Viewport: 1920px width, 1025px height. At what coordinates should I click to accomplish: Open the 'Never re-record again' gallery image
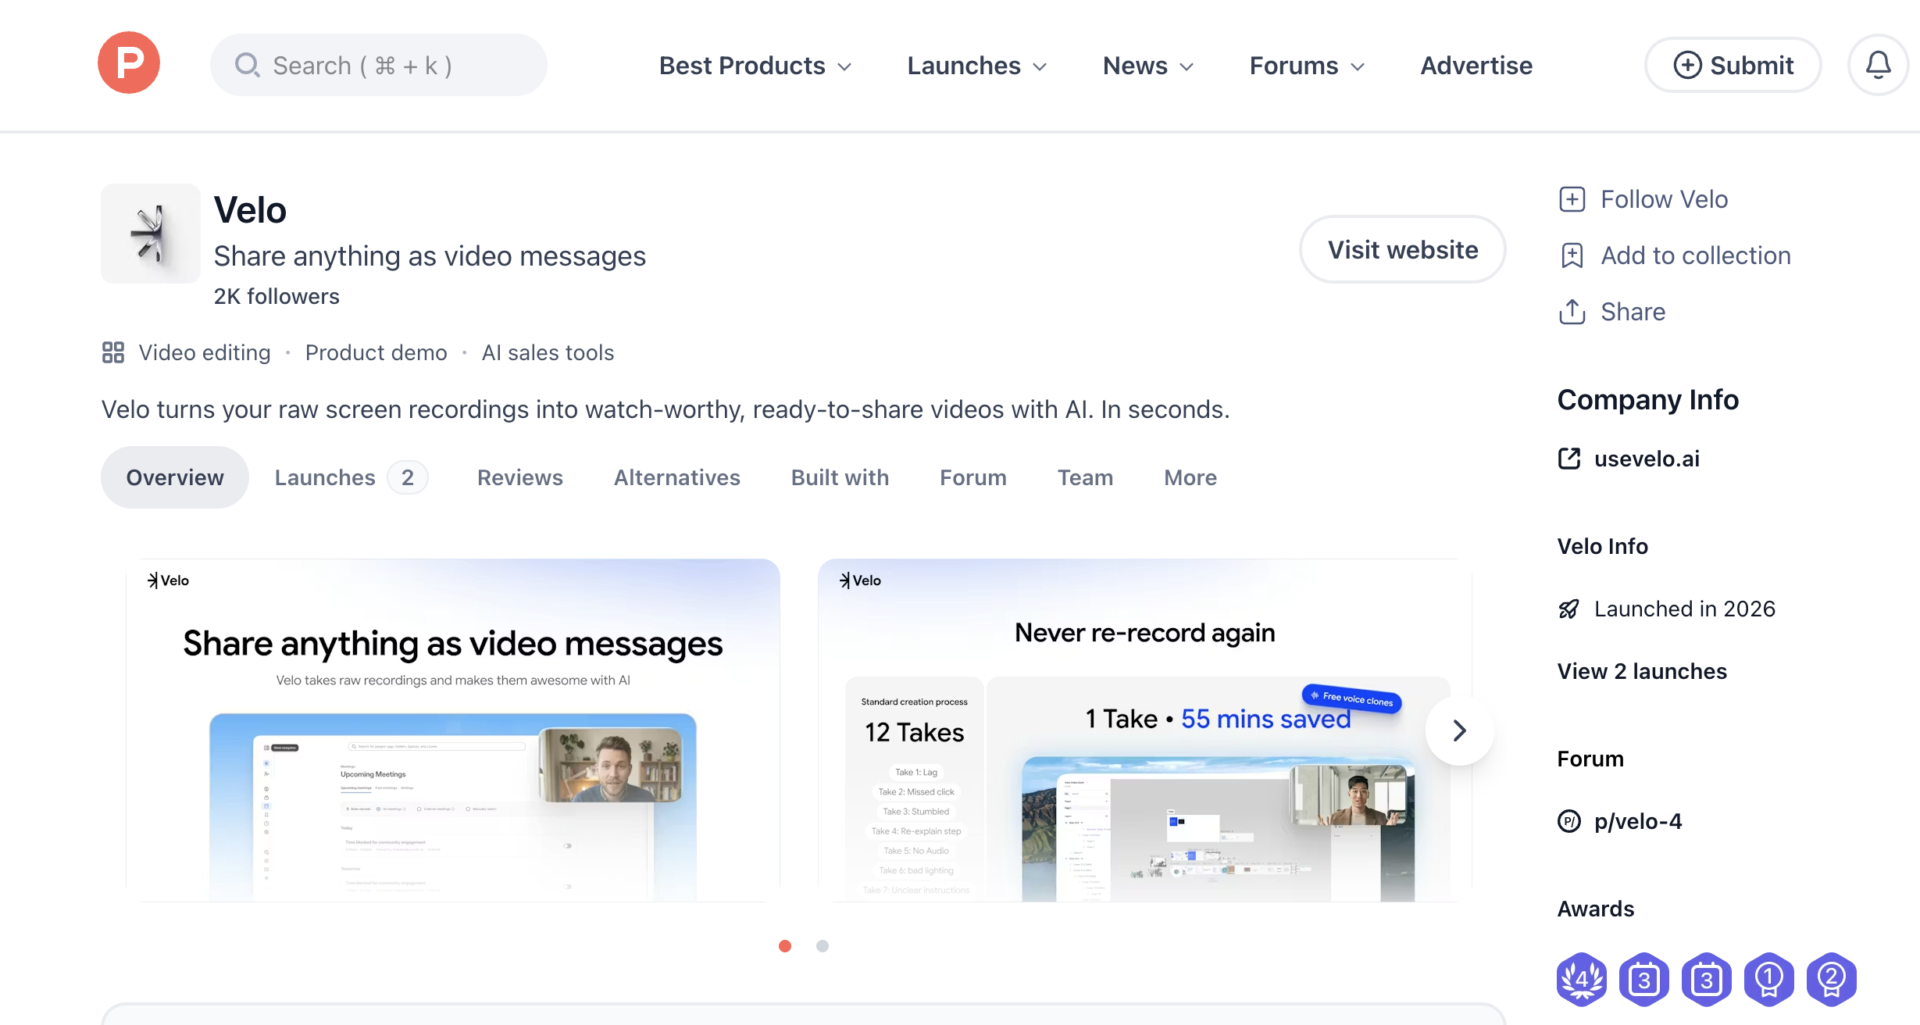pos(1145,730)
